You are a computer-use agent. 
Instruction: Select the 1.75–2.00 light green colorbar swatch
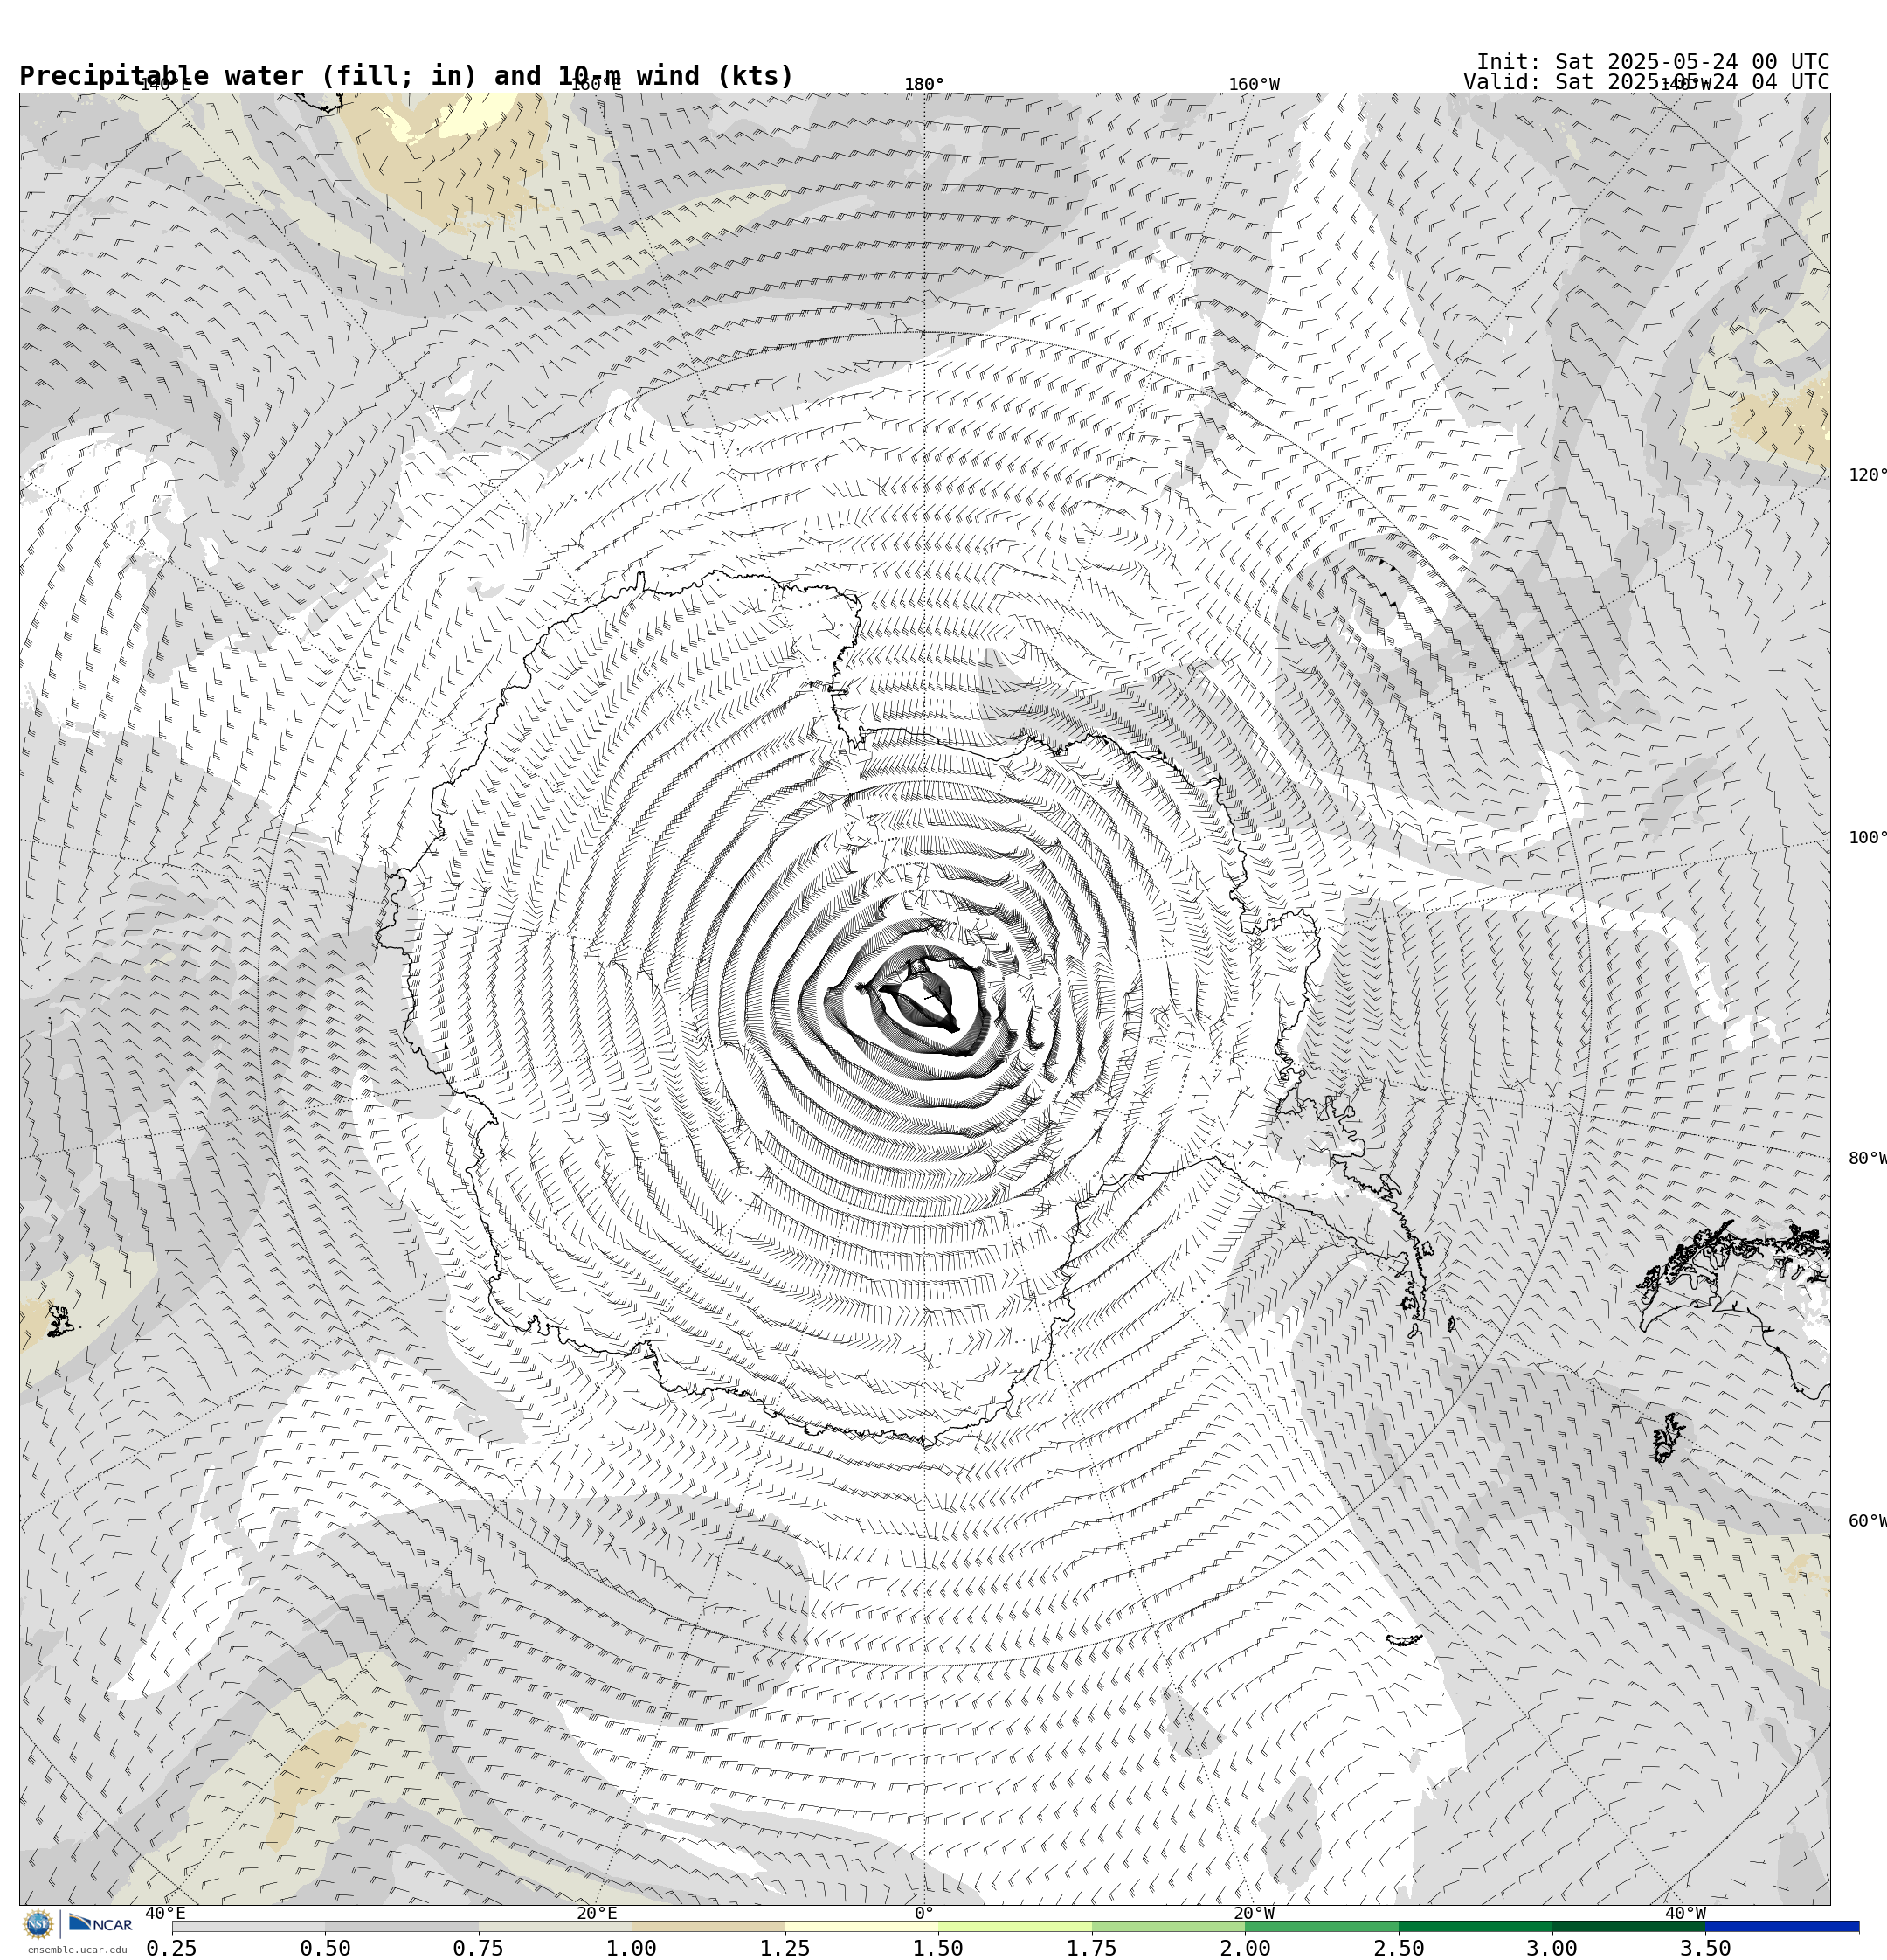point(1169,1926)
